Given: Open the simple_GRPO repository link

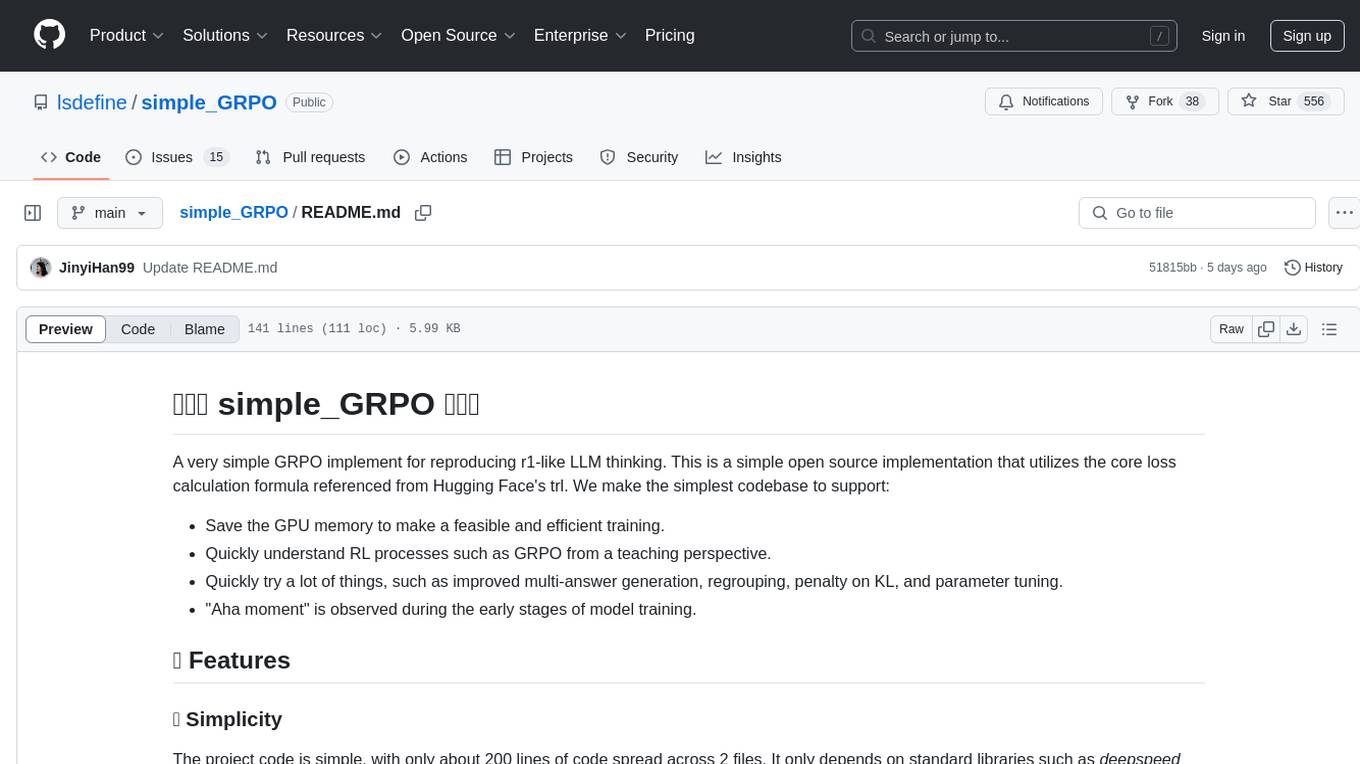Looking at the screenshot, I should (209, 102).
